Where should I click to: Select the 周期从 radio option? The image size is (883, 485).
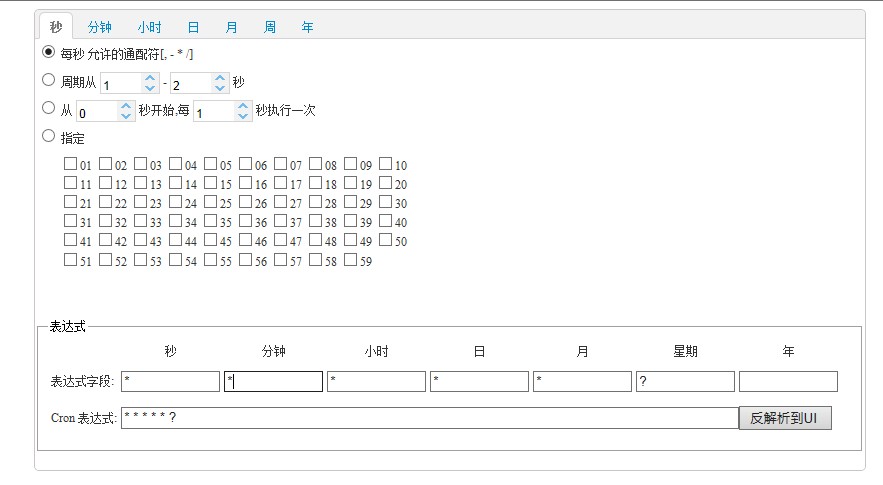pyautogui.click(x=48, y=80)
